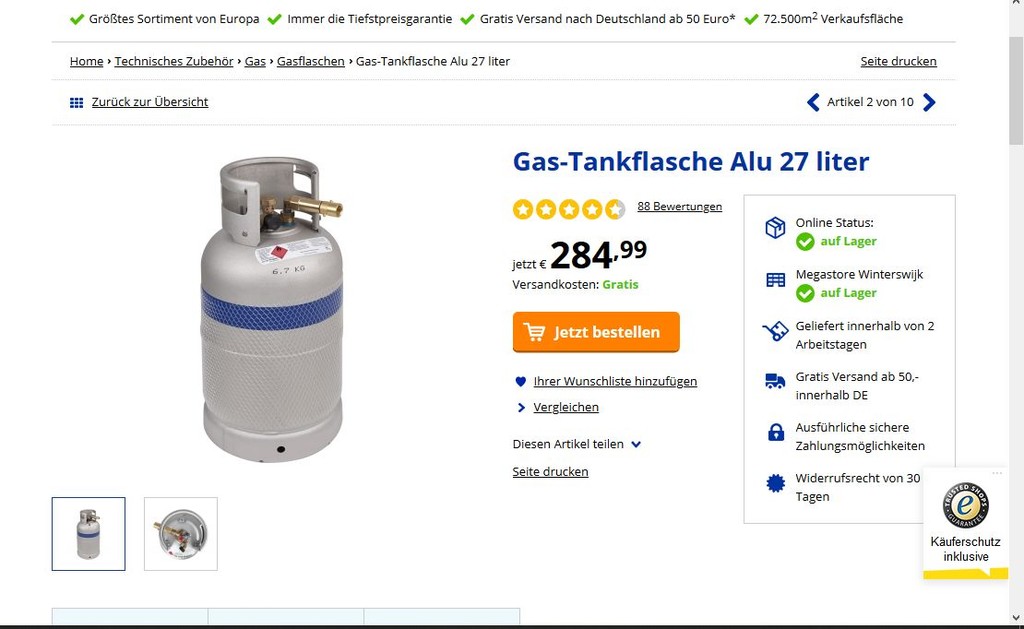Open the Gasflaschen breadcrumb
Image resolution: width=1024 pixels, height=629 pixels.
pos(310,61)
